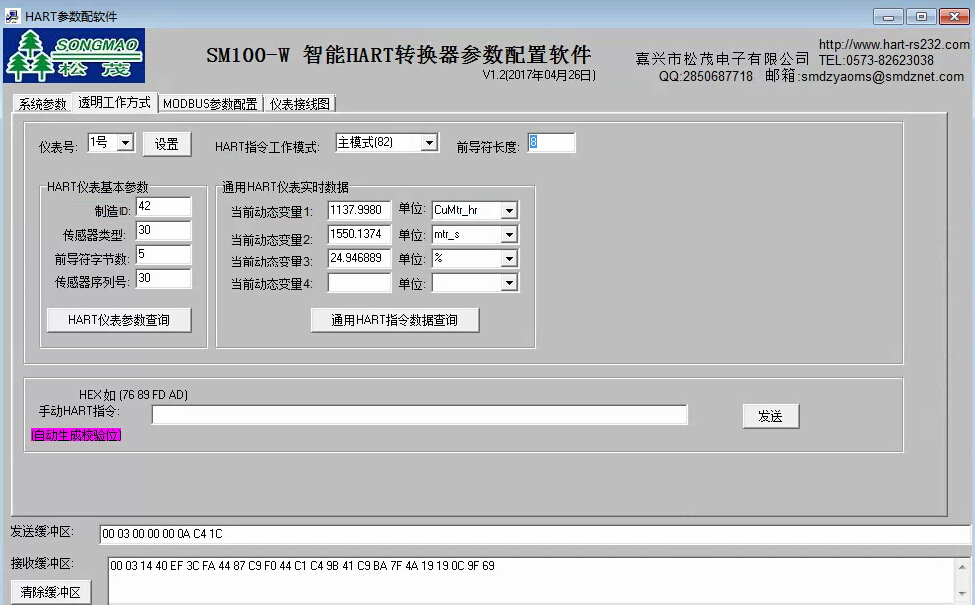Select the 透明工作方式 tab
975x605 pixels.
114,103
